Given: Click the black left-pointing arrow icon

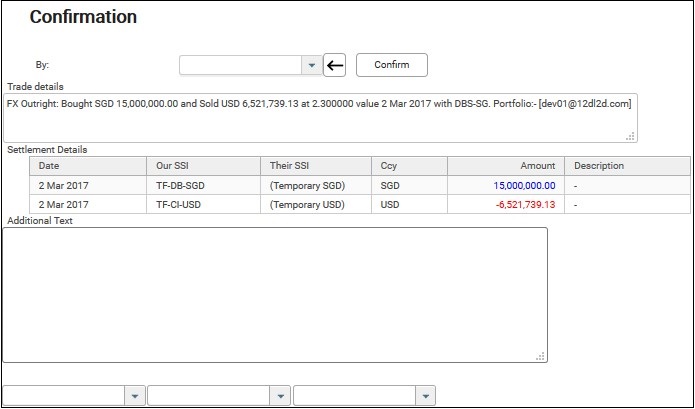Looking at the screenshot, I should (335, 65).
